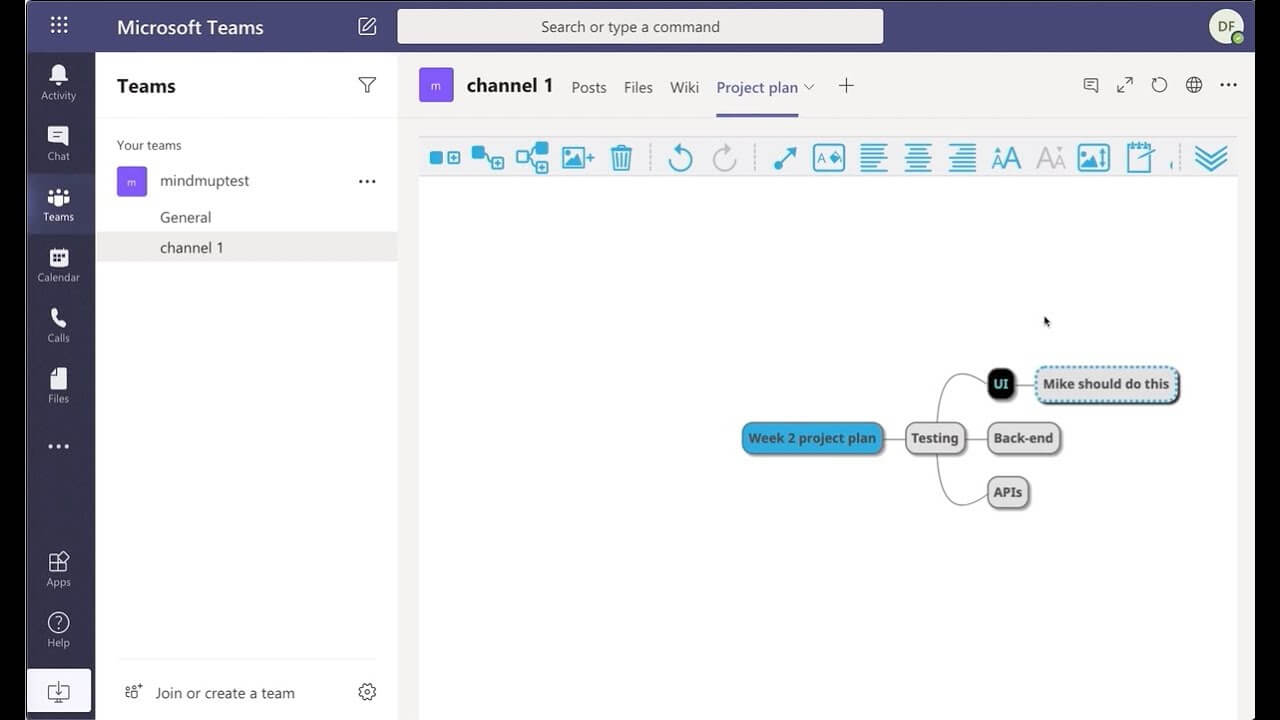Start a new chat with compose icon
This screenshot has width=1280, height=720.
pyautogui.click(x=367, y=26)
